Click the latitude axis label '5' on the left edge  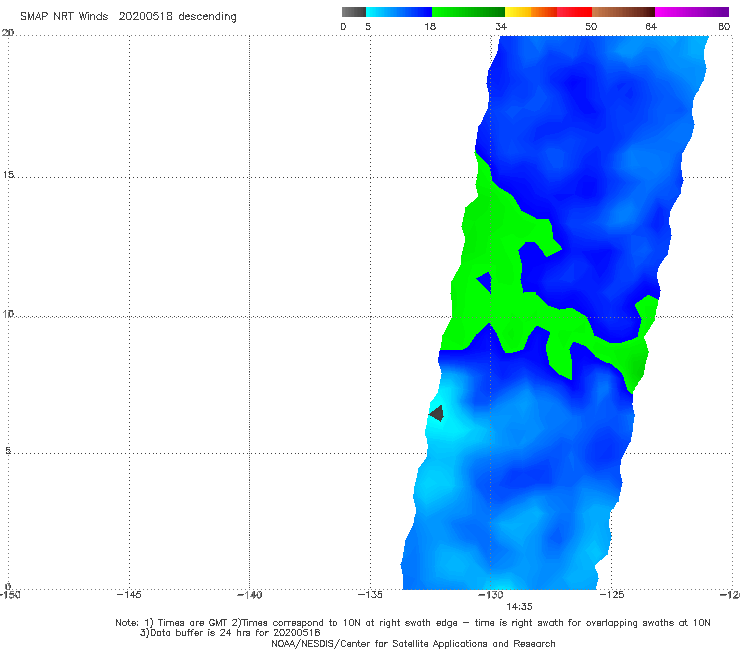coord(8,450)
